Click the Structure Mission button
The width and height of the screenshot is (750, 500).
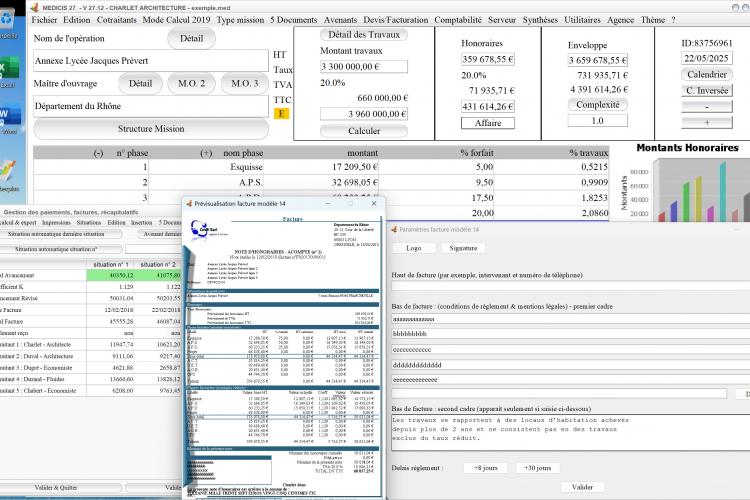(x=151, y=129)
